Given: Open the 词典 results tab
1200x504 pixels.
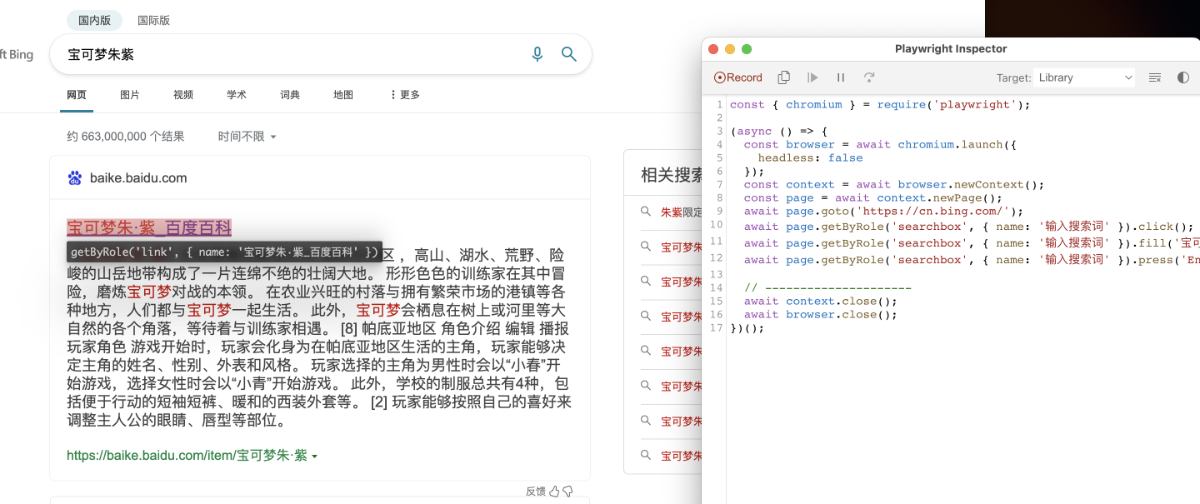Looking at the screenshot, I should (x=290, y=95).
